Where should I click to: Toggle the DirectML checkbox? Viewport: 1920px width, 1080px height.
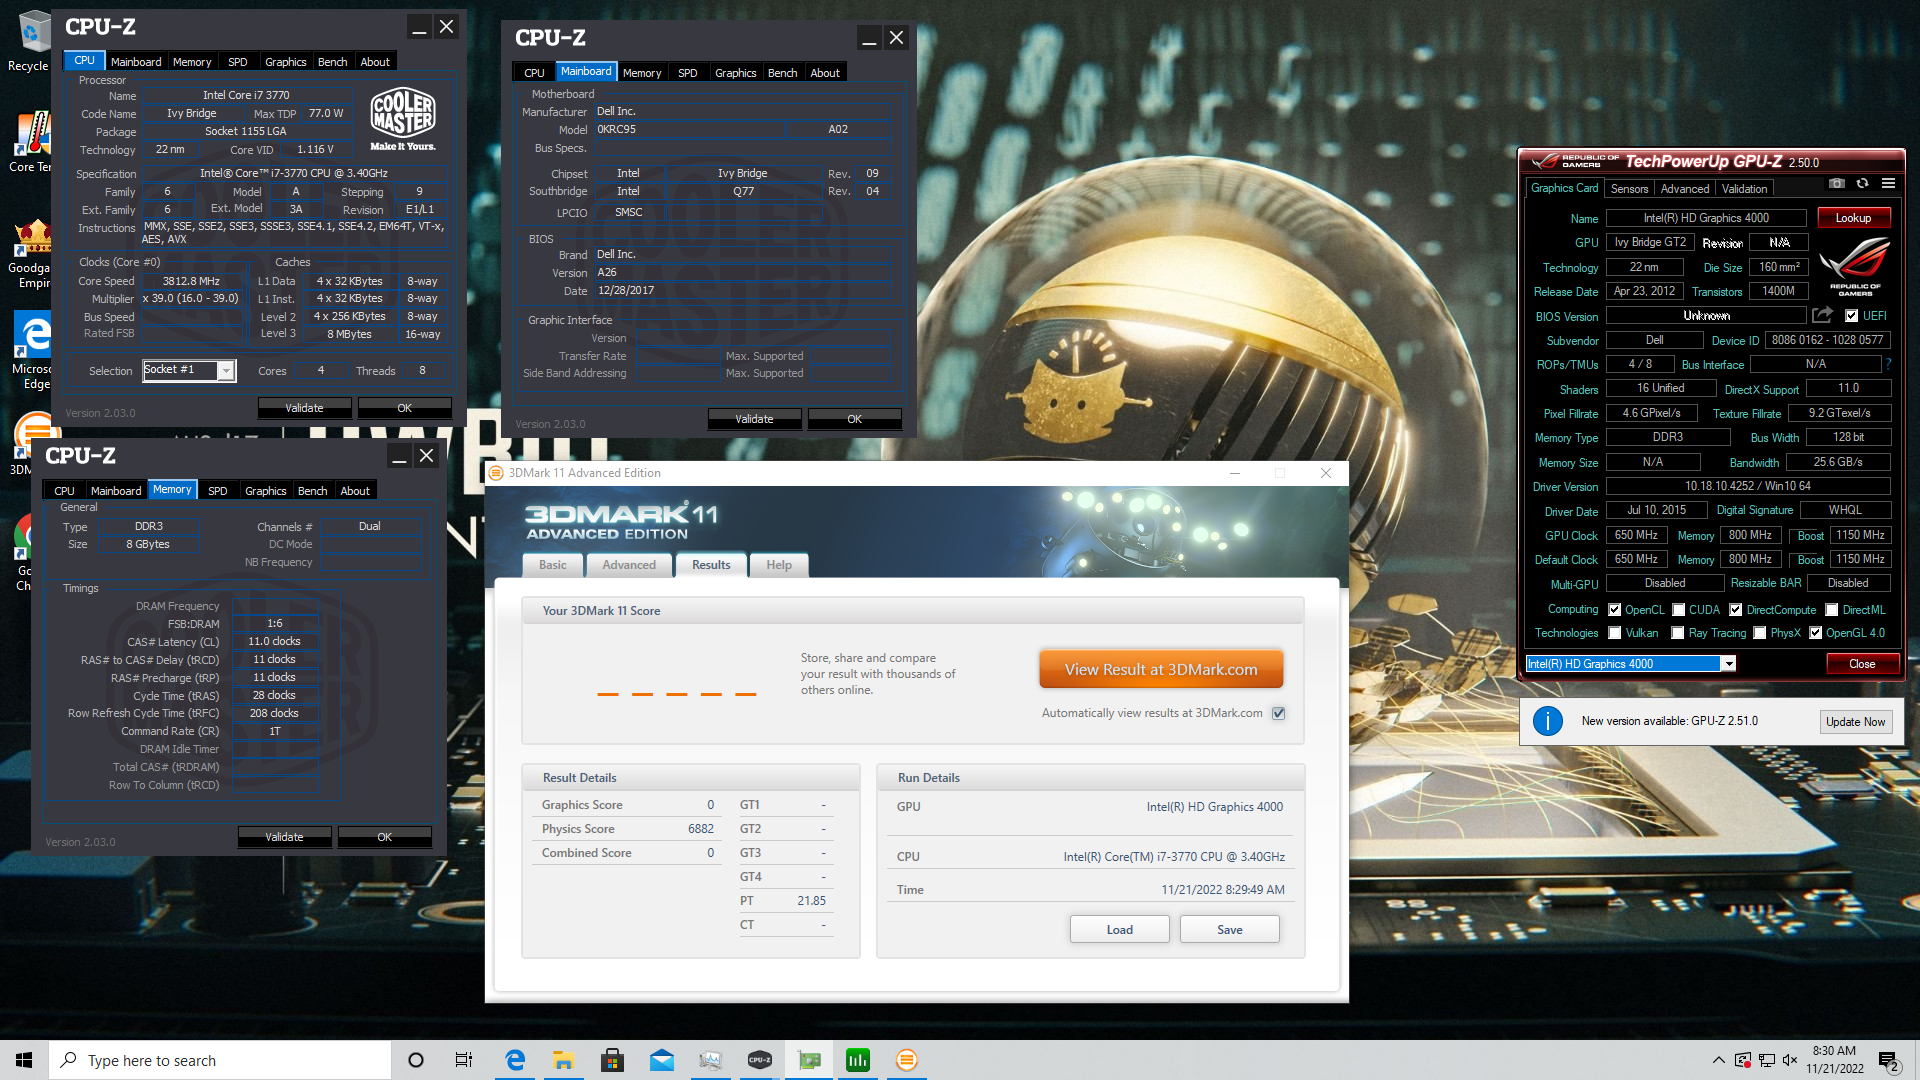tap(1831, 610)
